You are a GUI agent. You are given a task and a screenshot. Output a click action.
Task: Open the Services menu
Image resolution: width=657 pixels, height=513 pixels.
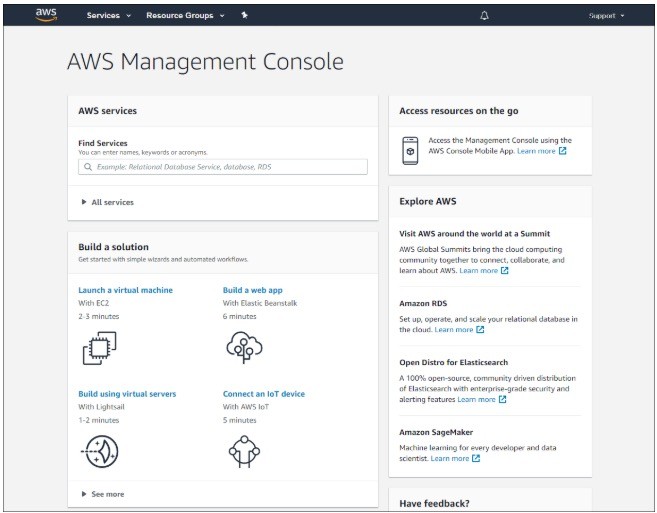pos(109,16)
